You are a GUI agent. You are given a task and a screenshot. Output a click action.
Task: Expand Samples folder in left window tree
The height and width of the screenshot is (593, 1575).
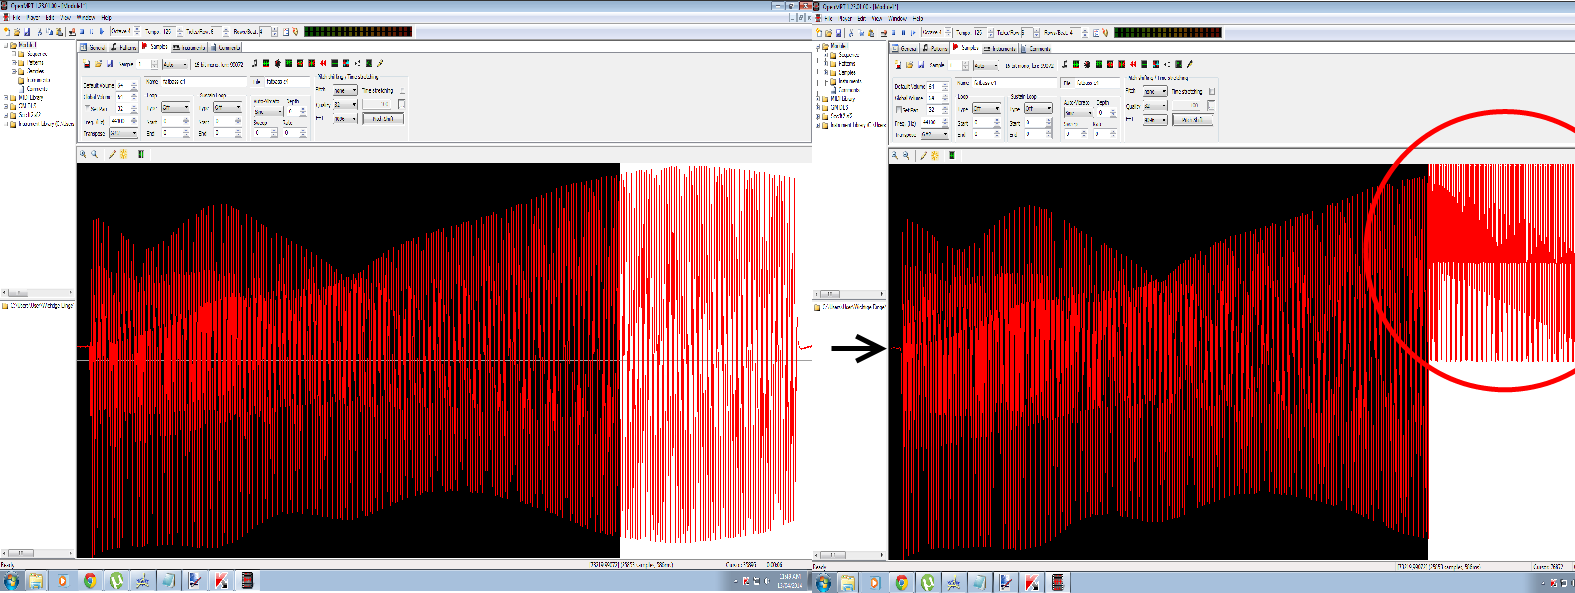(x=15, y=71)
